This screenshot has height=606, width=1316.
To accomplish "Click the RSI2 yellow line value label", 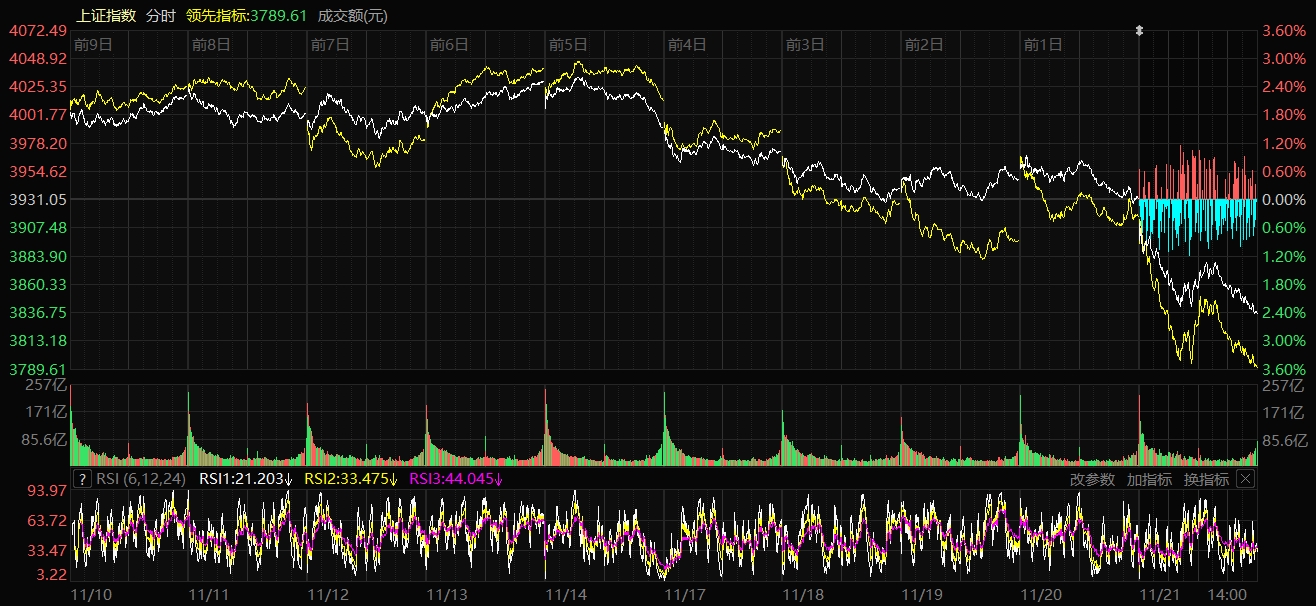I will coord(351,479).
